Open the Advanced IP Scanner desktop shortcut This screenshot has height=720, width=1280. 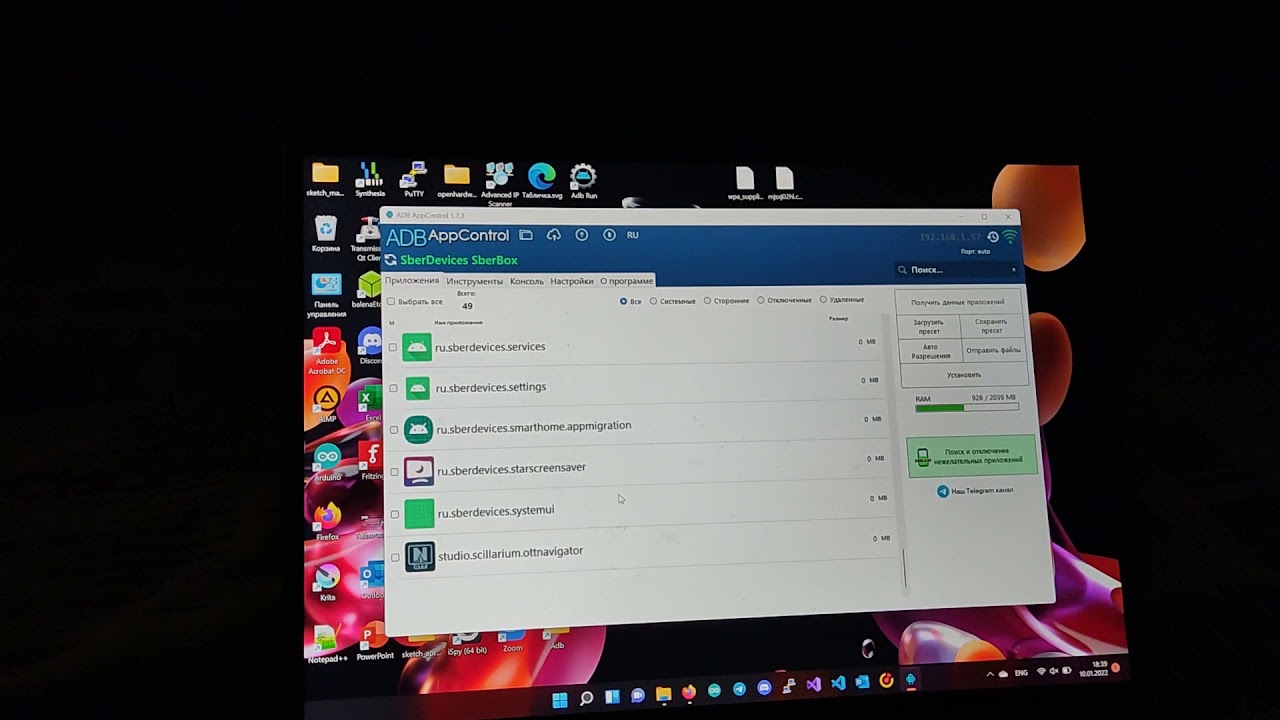tap(499, 183)
